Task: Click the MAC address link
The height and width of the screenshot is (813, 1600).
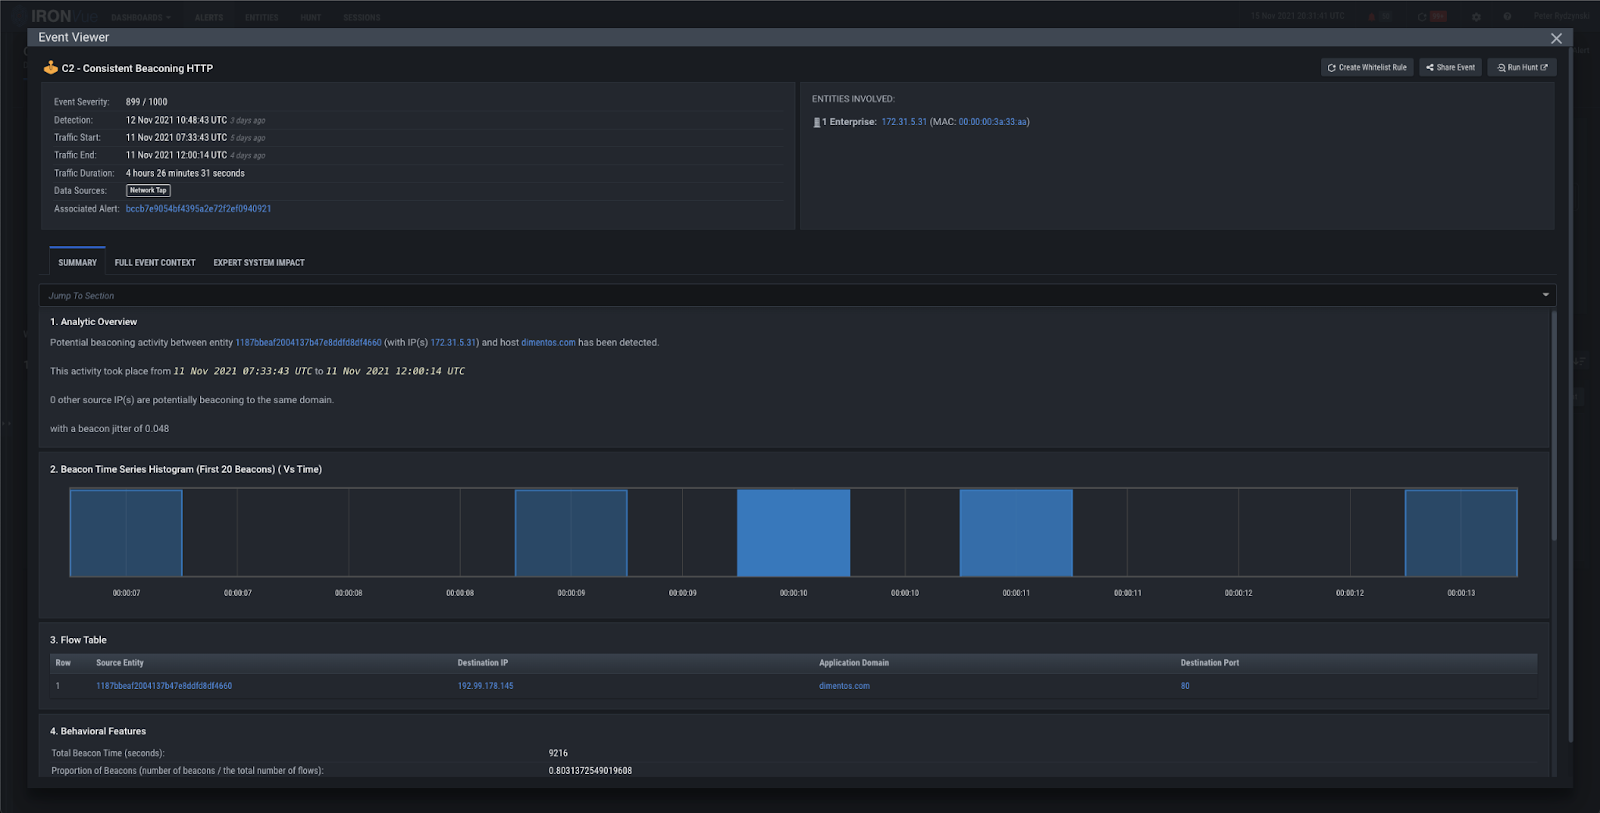Action: tap(993, 122)
